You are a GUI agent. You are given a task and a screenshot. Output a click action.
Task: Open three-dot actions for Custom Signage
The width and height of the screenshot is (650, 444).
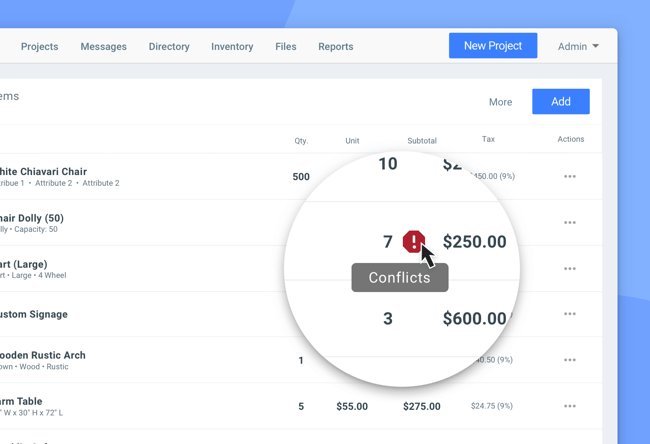click(570, 314)
